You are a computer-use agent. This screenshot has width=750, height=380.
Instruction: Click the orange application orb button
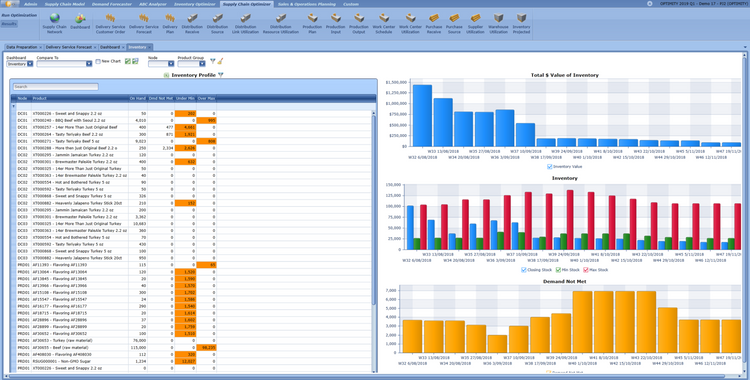pyautogui.click(x=9, y=4)
